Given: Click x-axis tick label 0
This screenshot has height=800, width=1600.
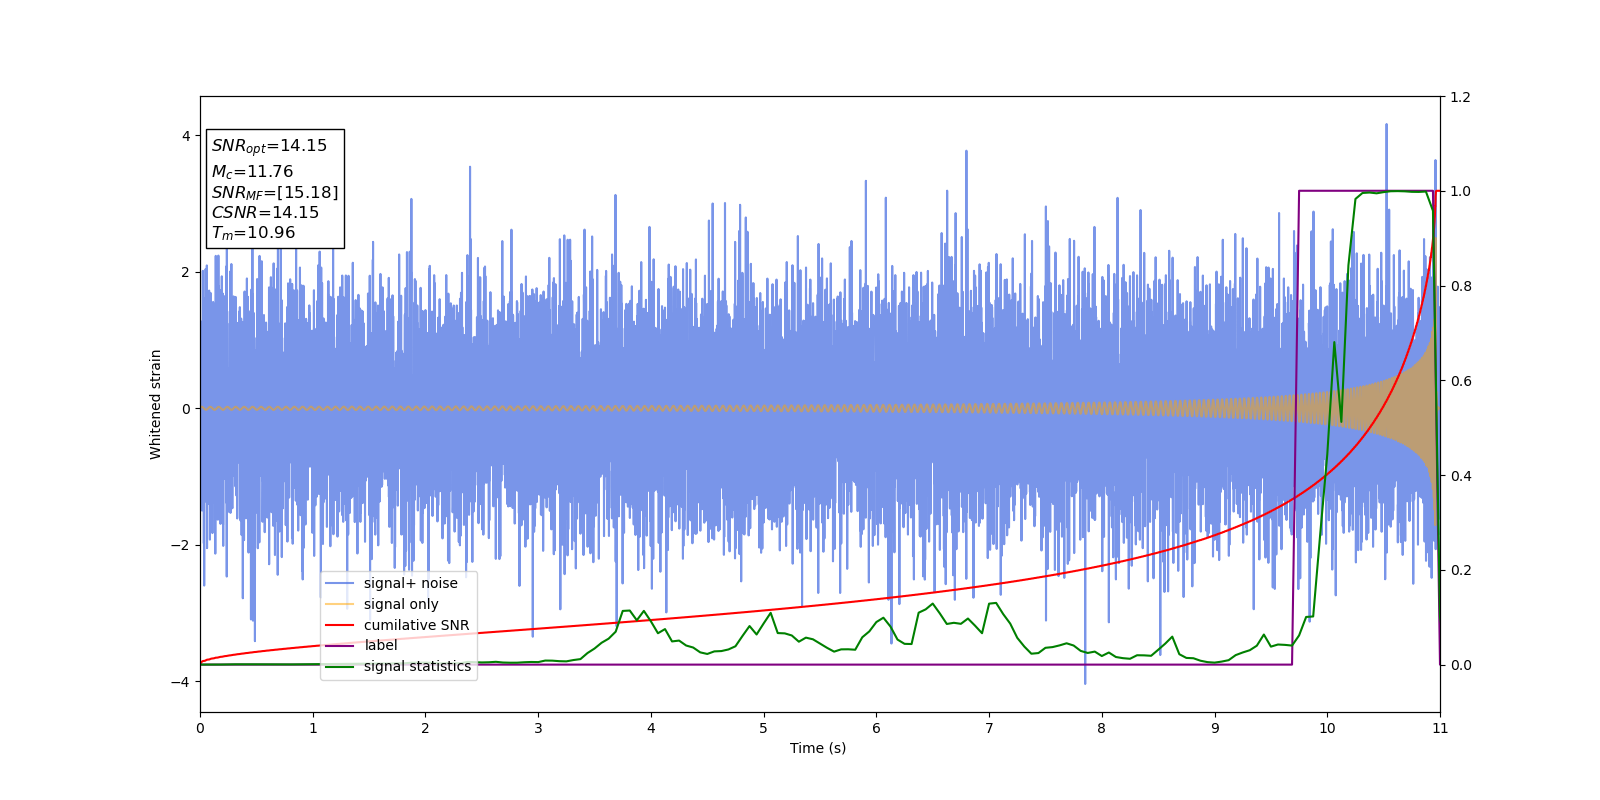Looking at the screenshot, I should (200, 728).
